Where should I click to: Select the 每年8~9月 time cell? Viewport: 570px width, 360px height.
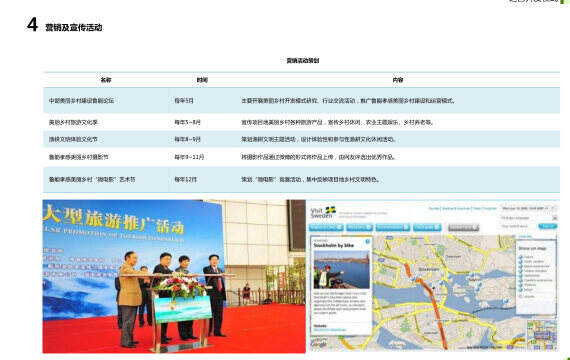tap(187, 139)
